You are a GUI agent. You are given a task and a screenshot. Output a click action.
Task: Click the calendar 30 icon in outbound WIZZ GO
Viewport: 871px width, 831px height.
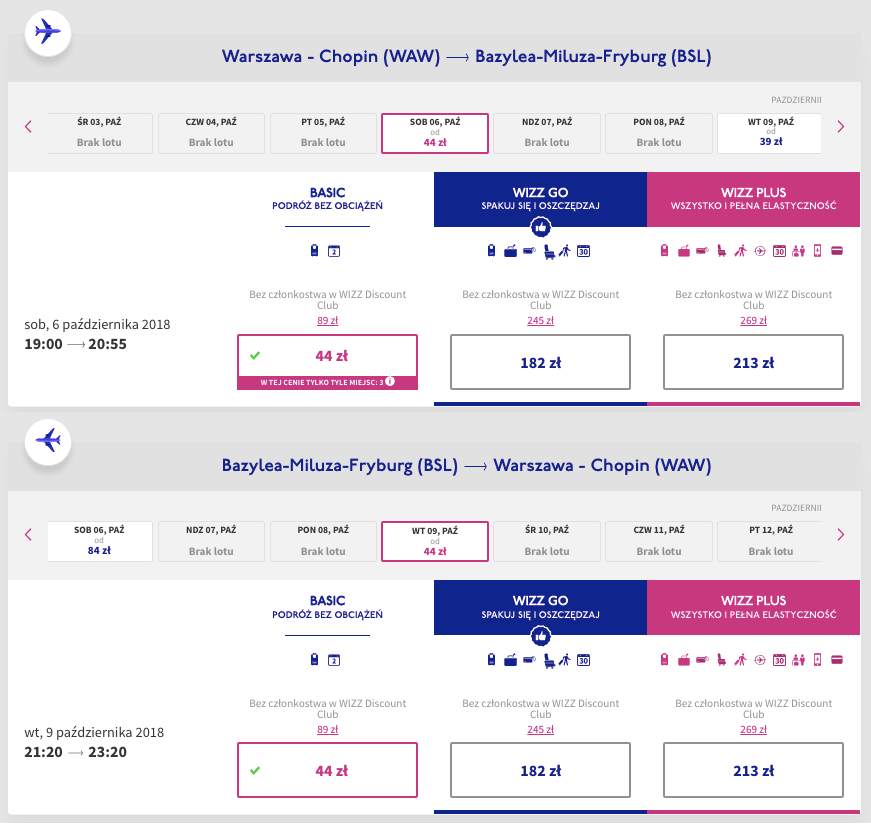pyautogui.click(x=583, y=251)
